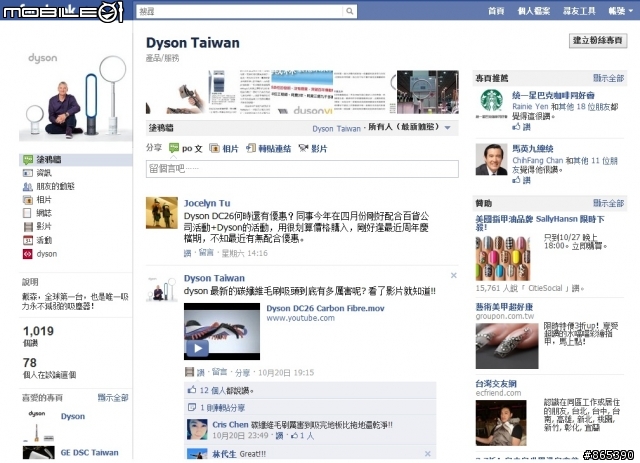Remove the 林代生 Great comment
640x463 pixels.
click(427, 454)
